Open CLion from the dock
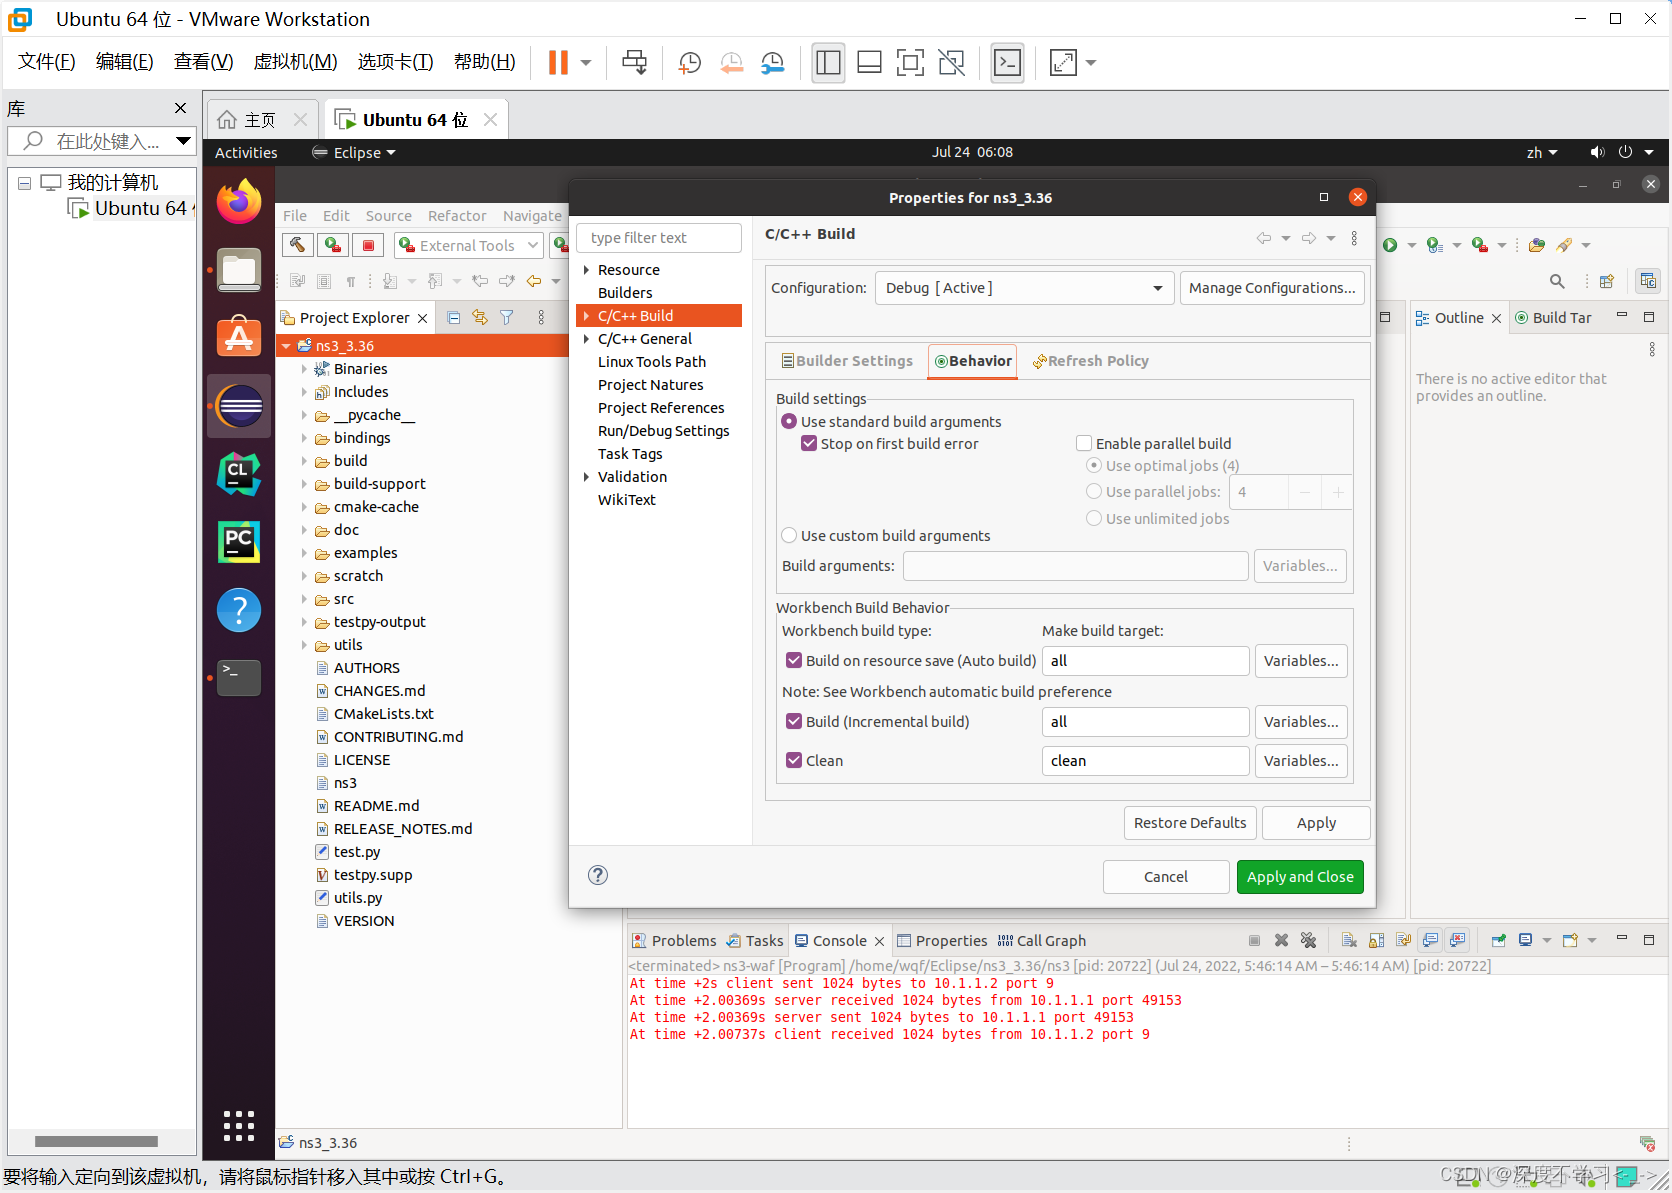The width and height of the screenshot is (1672, 1193). point(239,474)
